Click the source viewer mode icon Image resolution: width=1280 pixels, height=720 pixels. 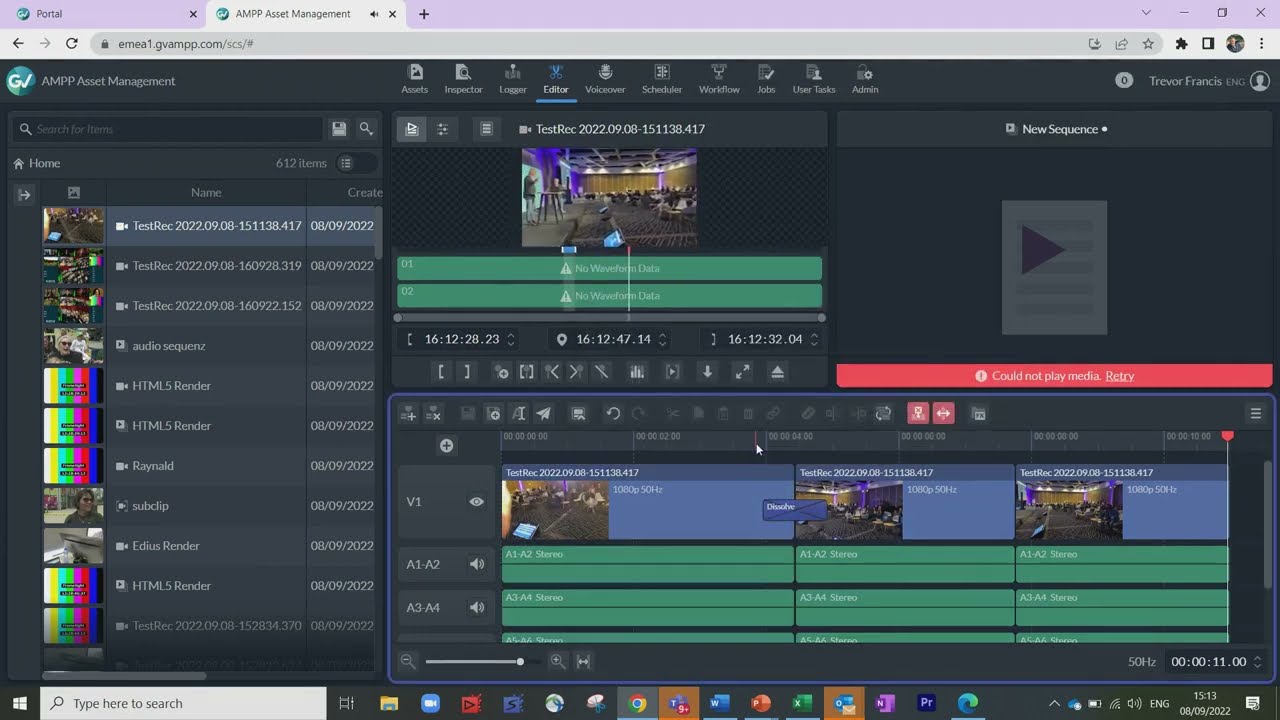pos(411,129)
